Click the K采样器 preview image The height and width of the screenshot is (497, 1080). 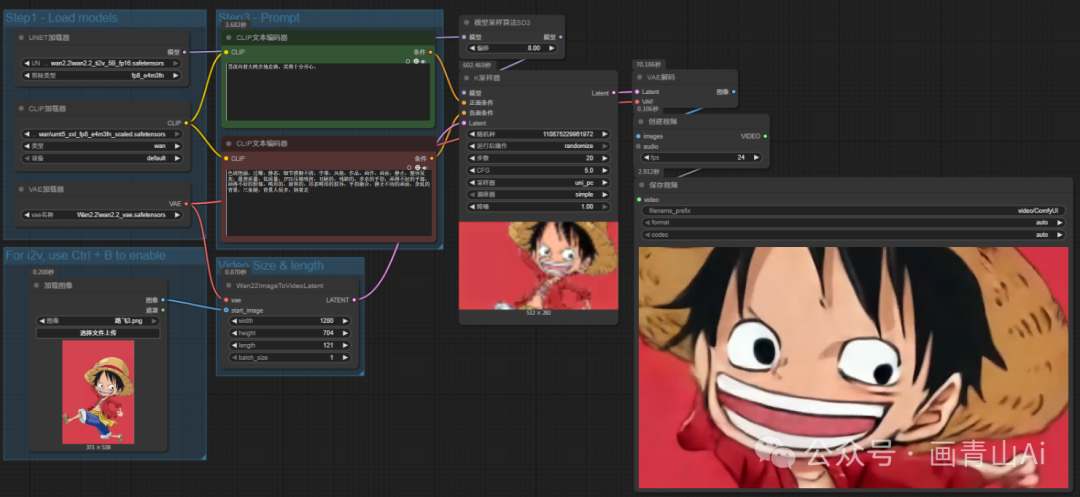[x=539, y=265]
